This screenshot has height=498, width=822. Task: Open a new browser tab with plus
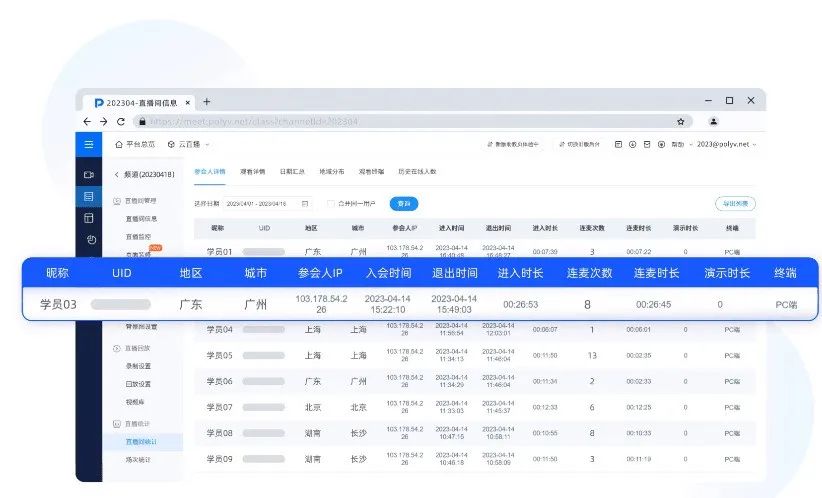point(207,101)
